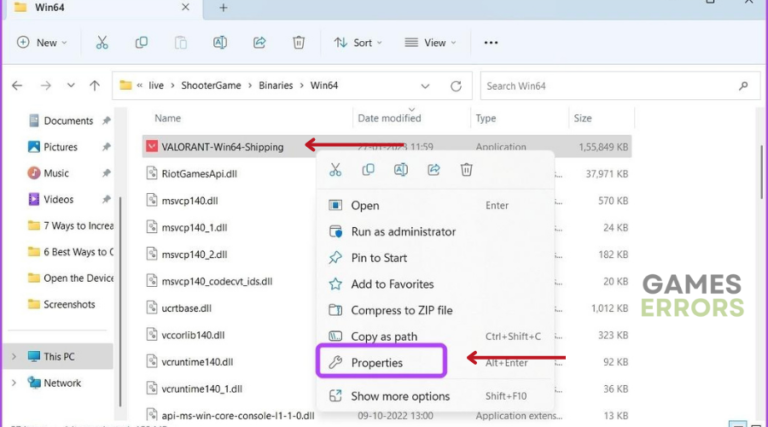Open the Documents quick access folder
The image size is (768, 427).
click(68, 121)
